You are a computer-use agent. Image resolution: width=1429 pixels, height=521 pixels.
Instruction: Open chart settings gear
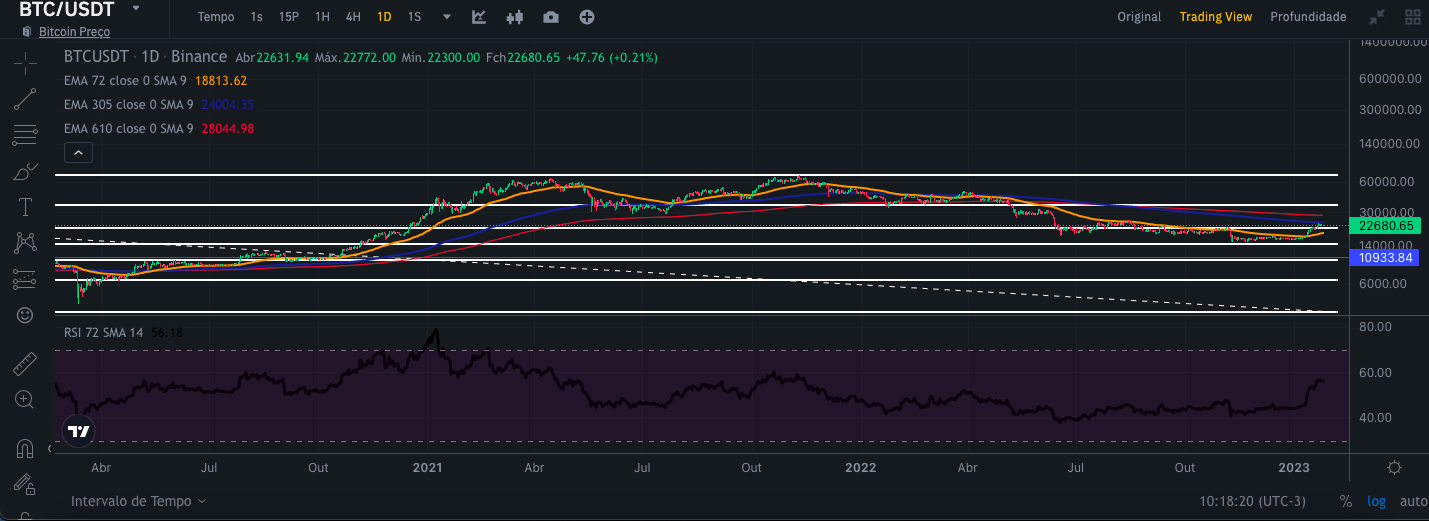click(1395, 468)
